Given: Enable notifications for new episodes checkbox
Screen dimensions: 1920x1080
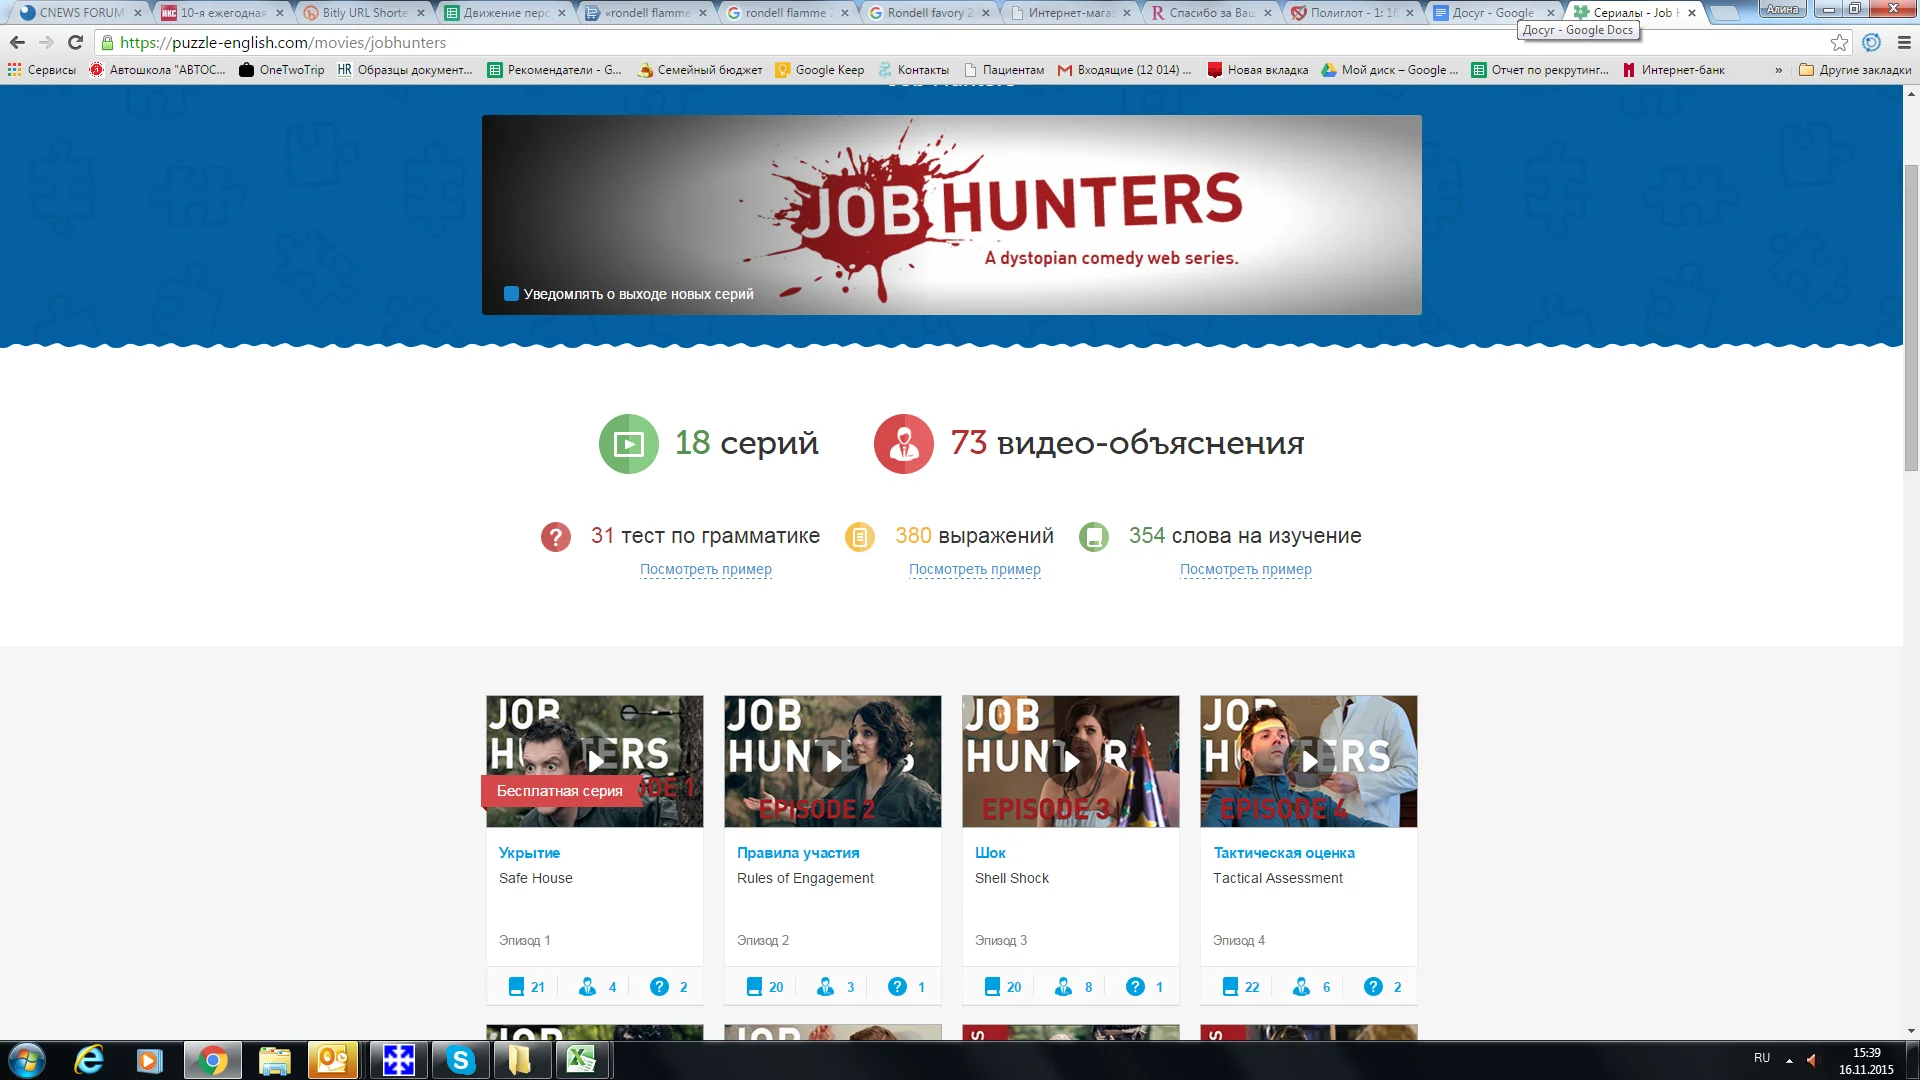Looking at the screenshot, I should coord(511,294).
